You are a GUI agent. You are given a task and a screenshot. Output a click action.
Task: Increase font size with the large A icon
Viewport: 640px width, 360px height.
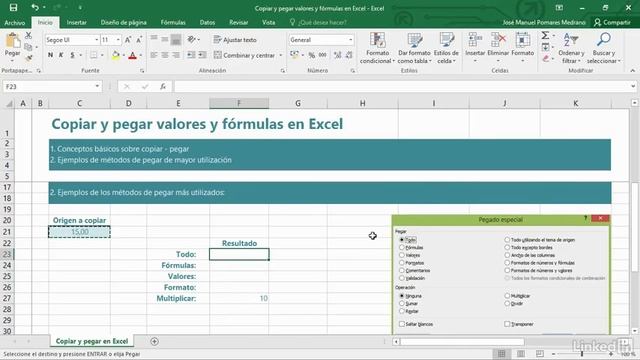pyautogui.click(x=128, y=40)
